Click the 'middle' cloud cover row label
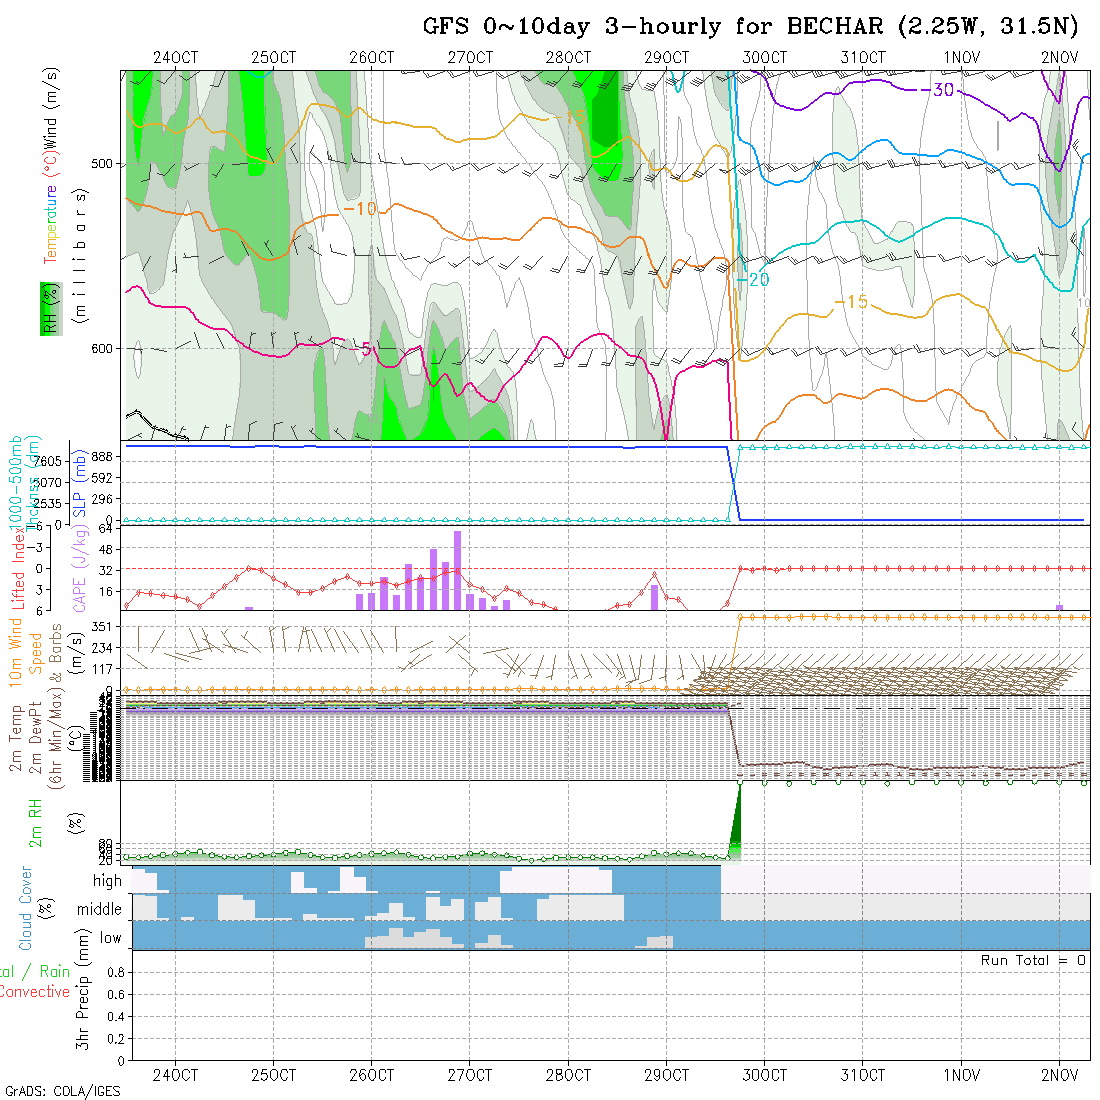 99,910
